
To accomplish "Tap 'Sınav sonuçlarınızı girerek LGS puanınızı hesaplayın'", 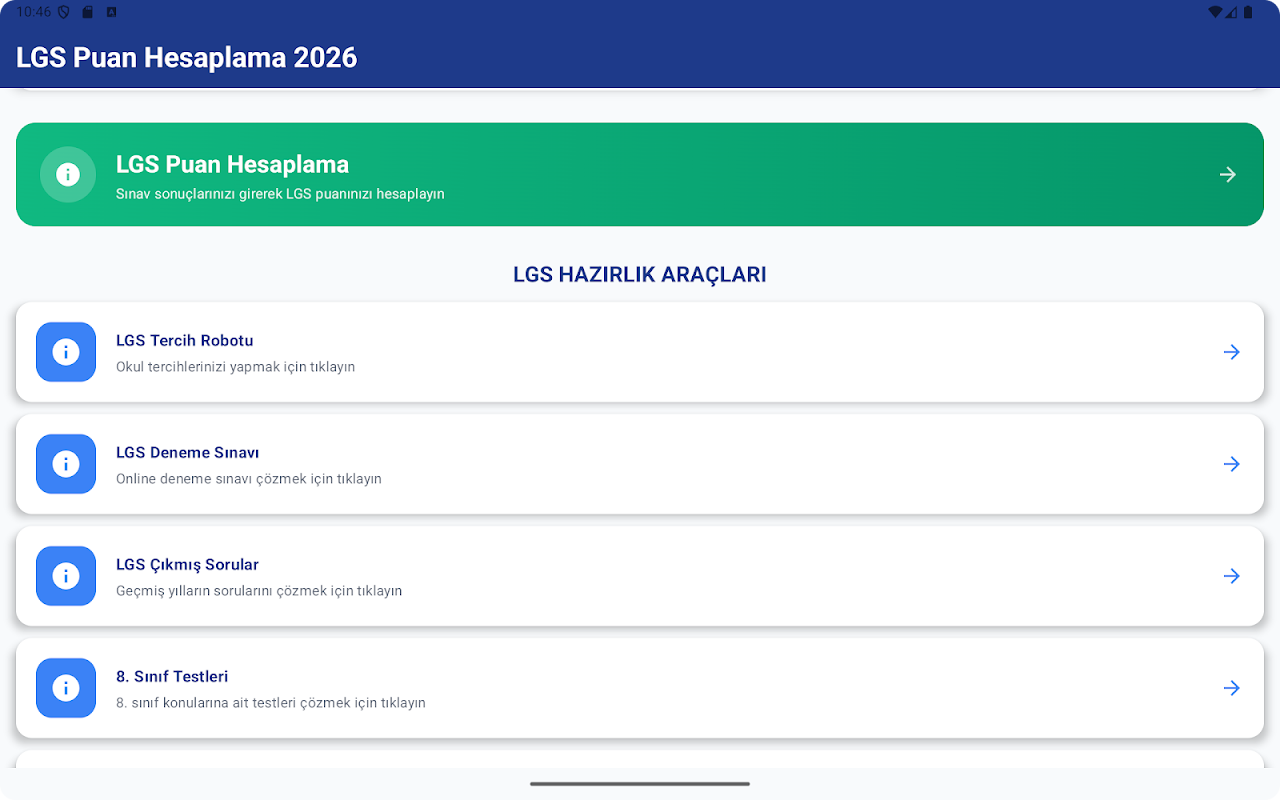I will coord(280,194).
